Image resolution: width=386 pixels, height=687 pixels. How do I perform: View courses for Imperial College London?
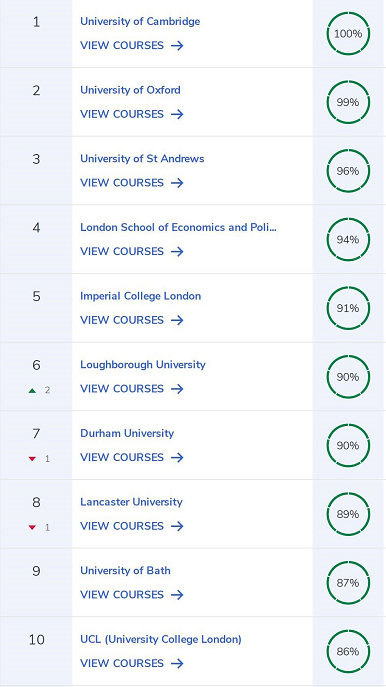point(131,320)
